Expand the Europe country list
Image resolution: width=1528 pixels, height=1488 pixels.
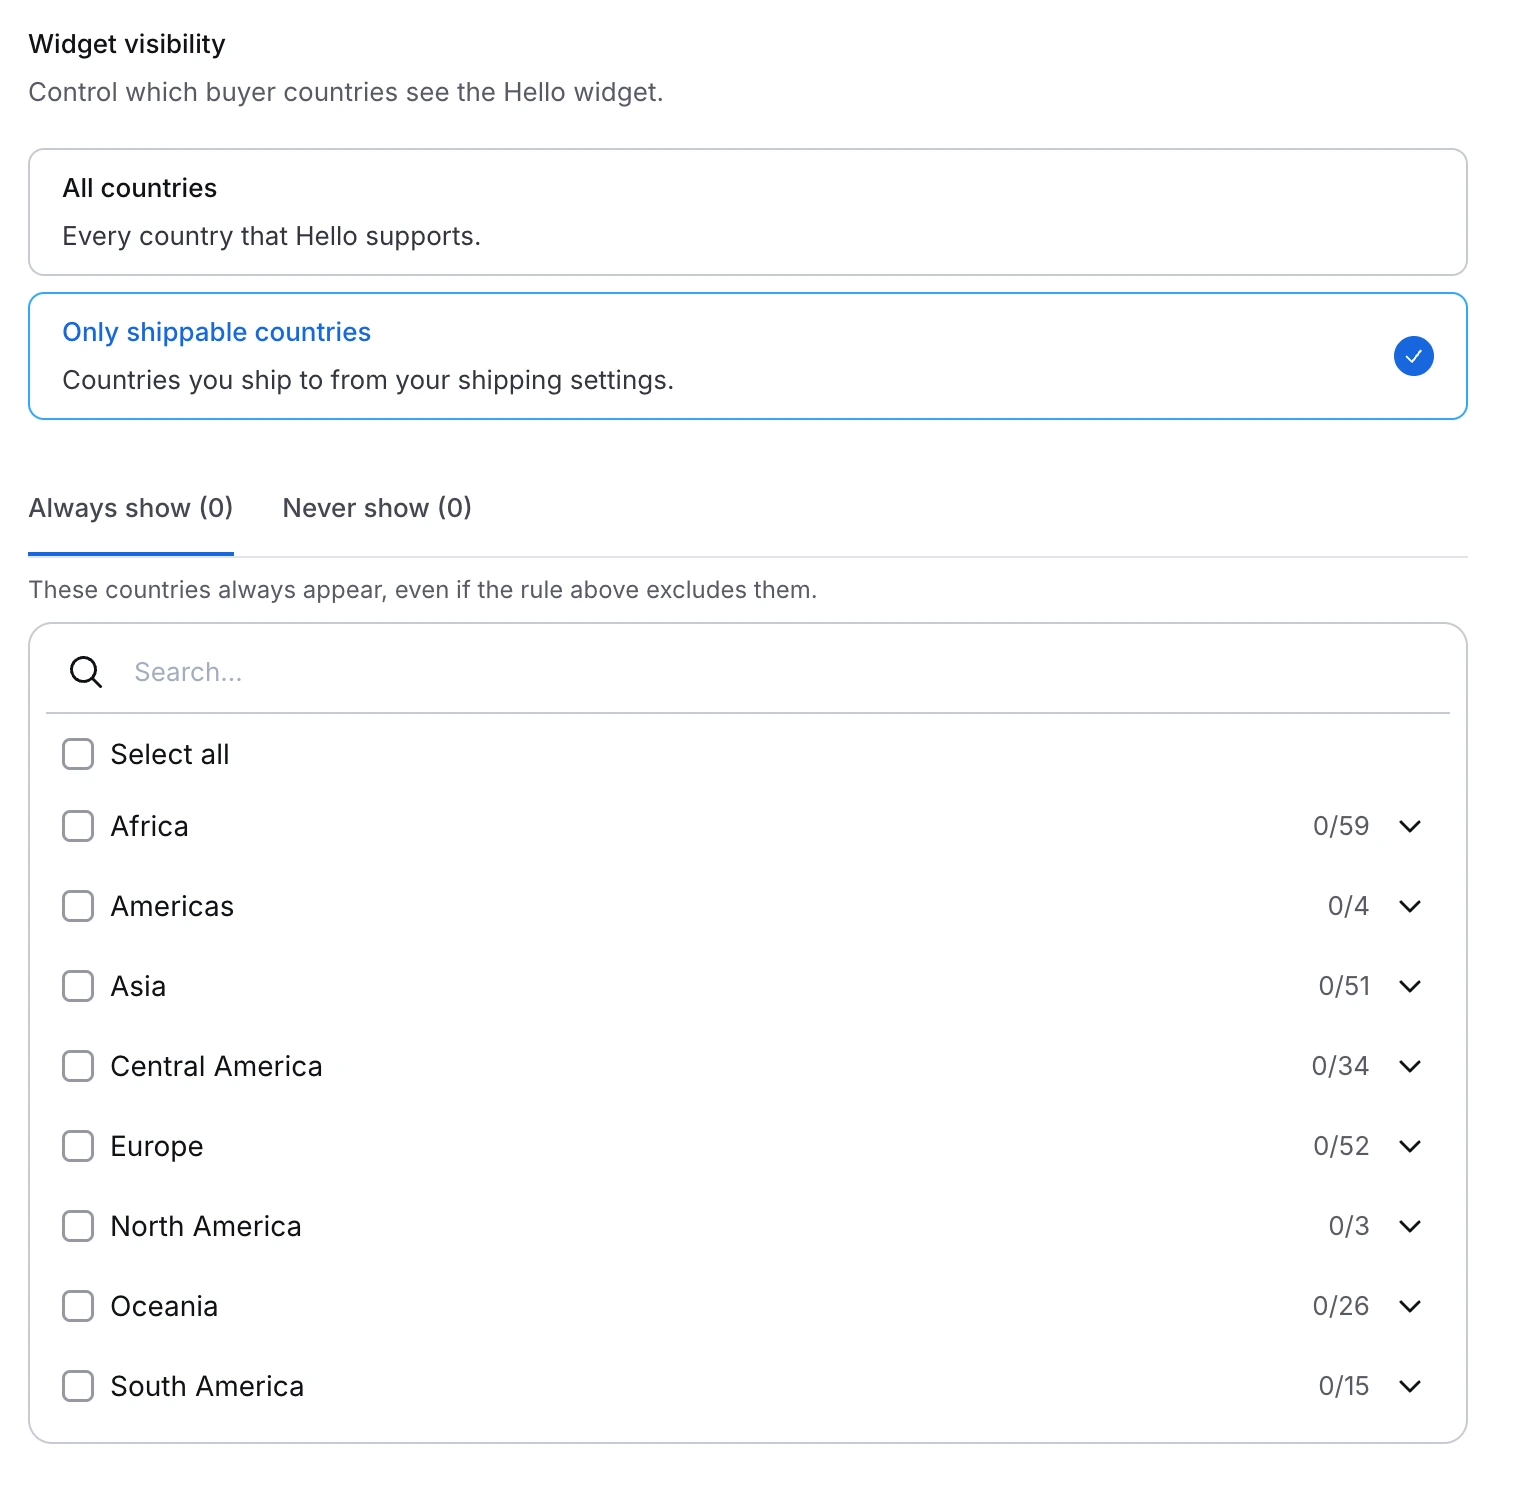[1411, 1146]
